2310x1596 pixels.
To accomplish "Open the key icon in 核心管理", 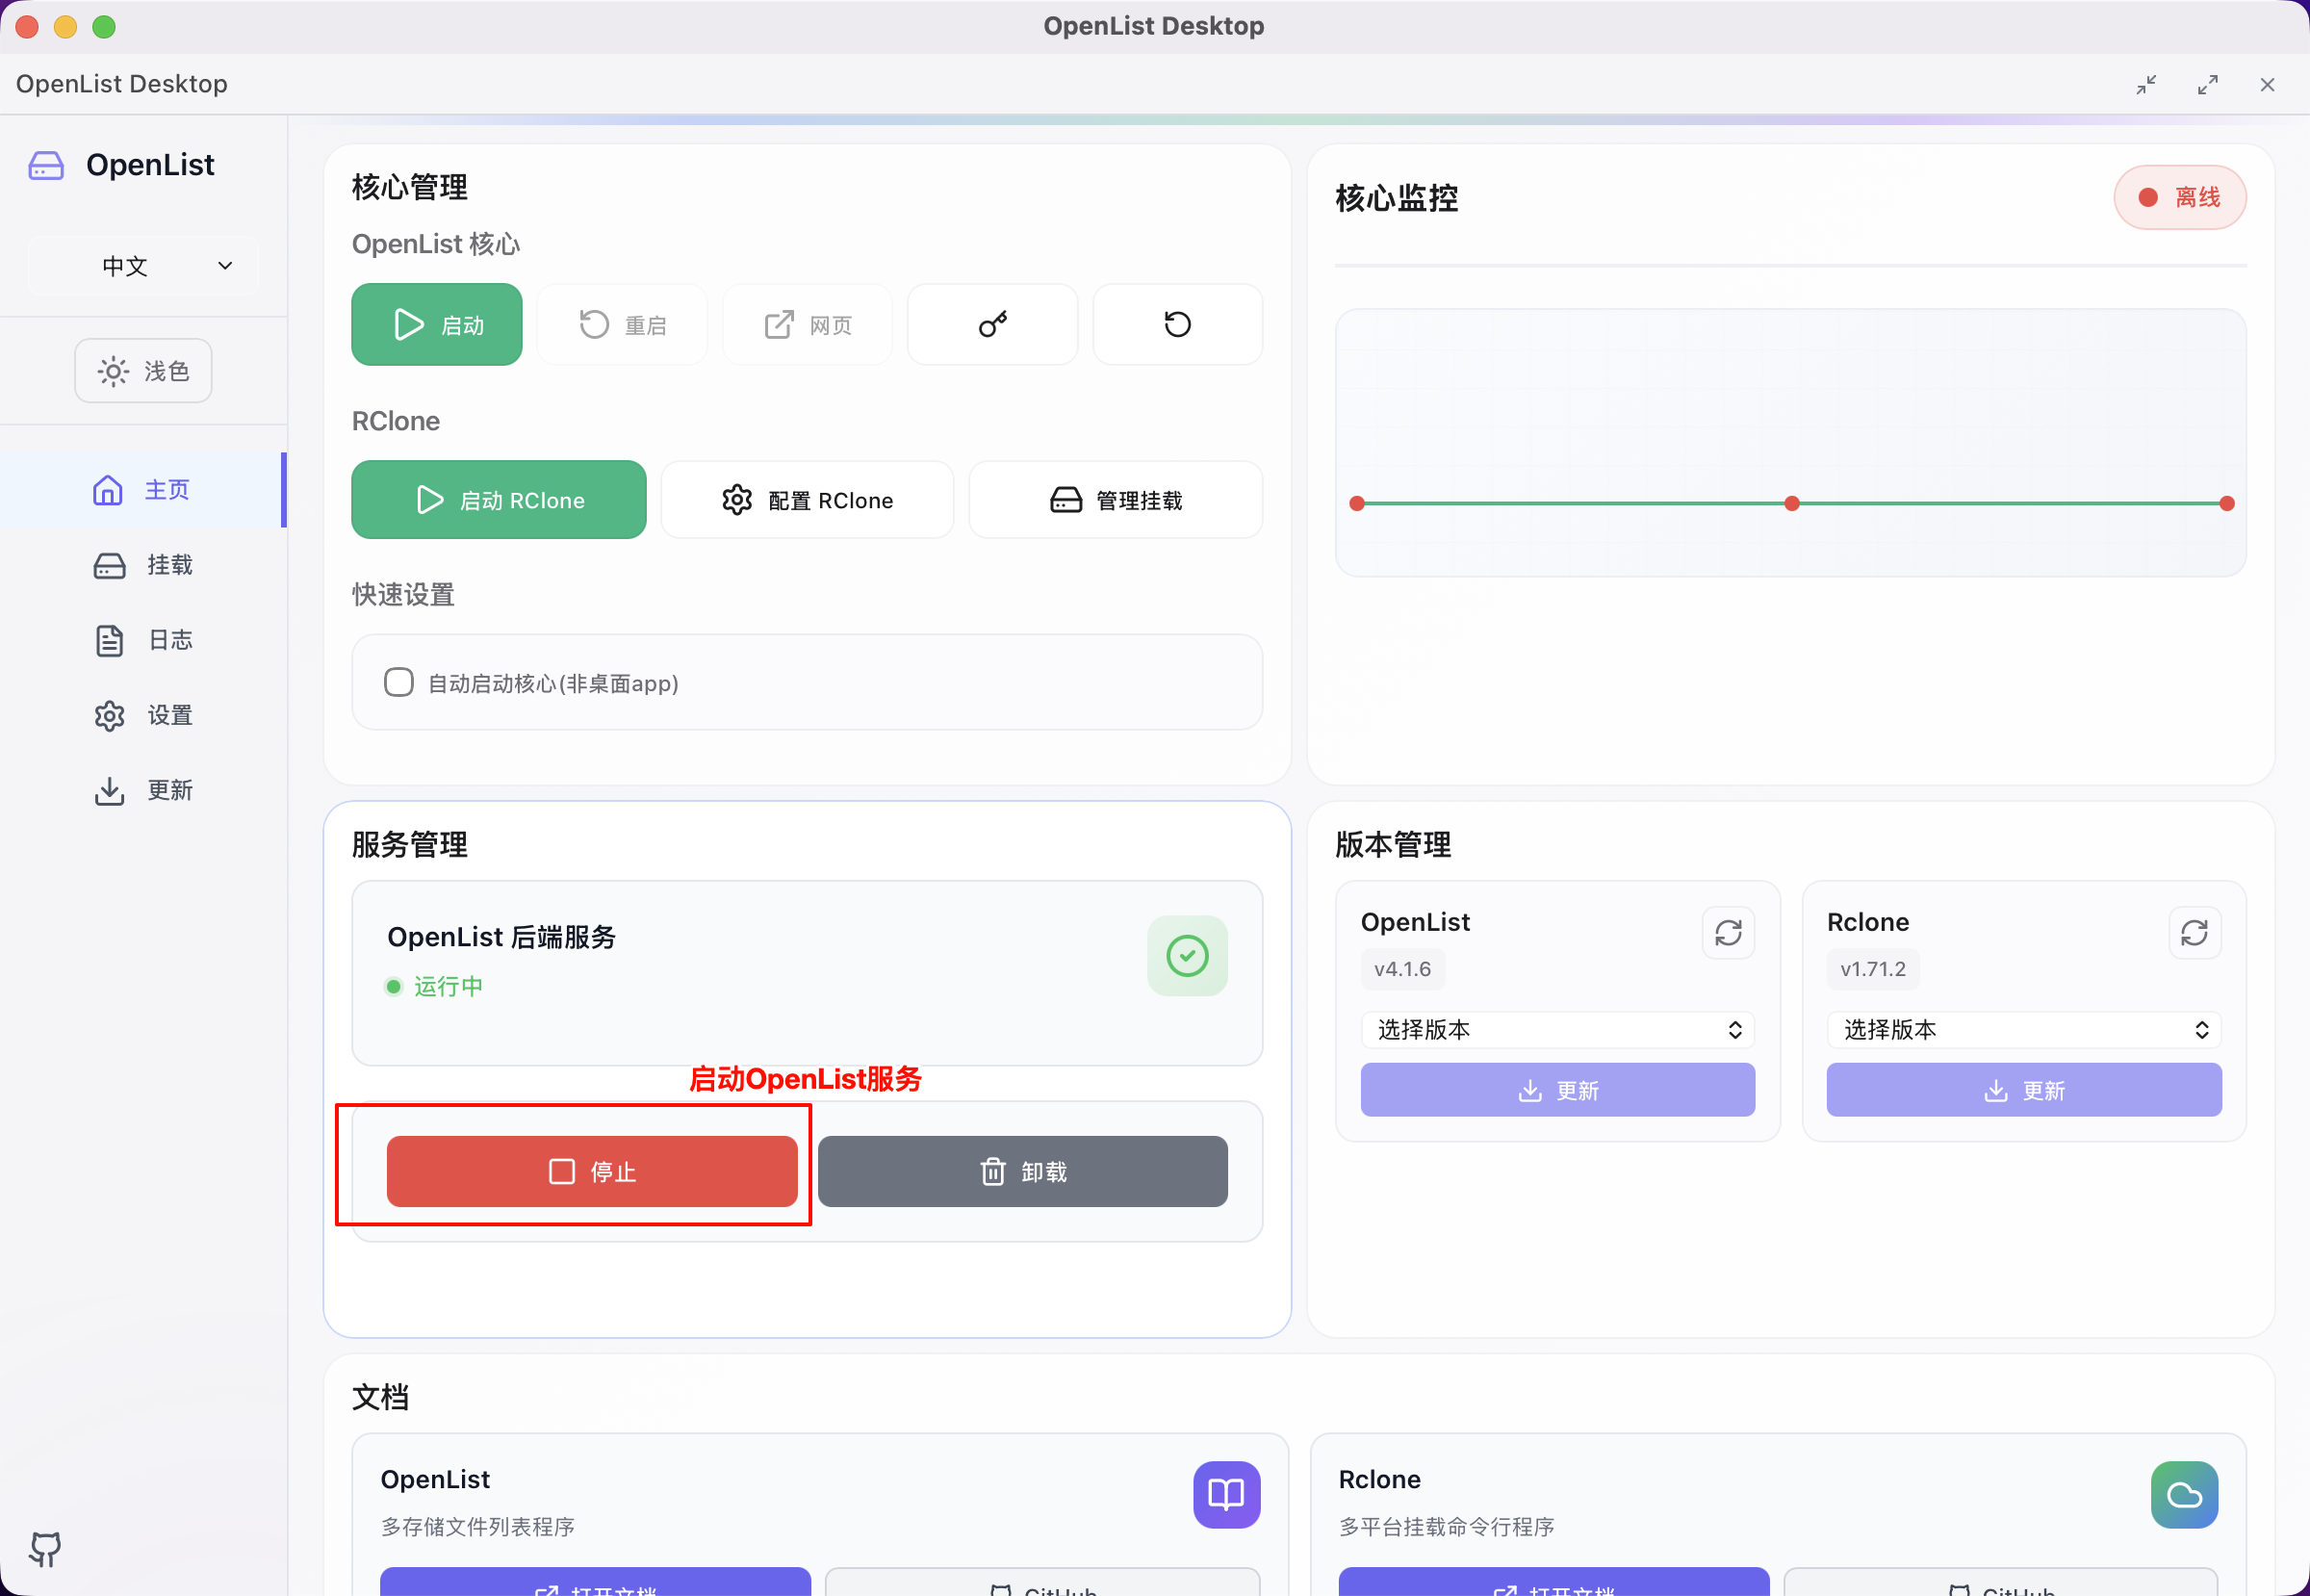I will pyautogui.click(x=991, y=324).
